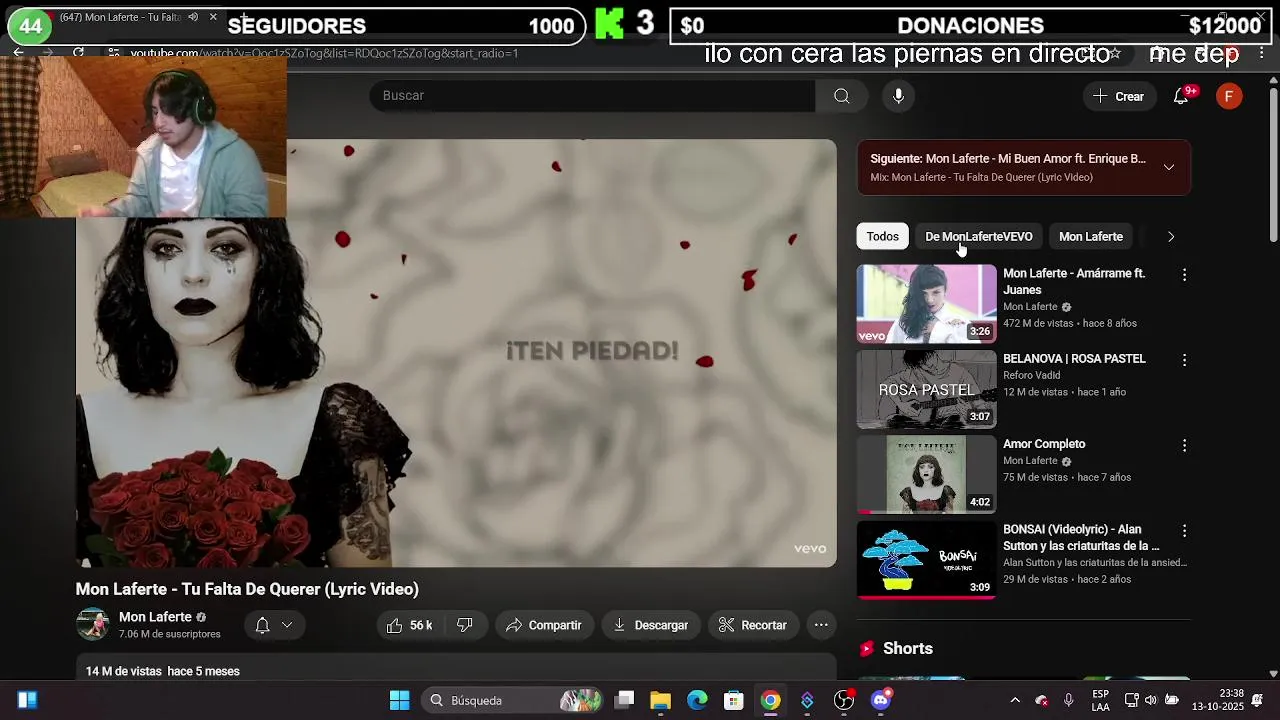Open File Explorer from taskbar
This screenshot has width=1280, height=720.
coord(660,700)
